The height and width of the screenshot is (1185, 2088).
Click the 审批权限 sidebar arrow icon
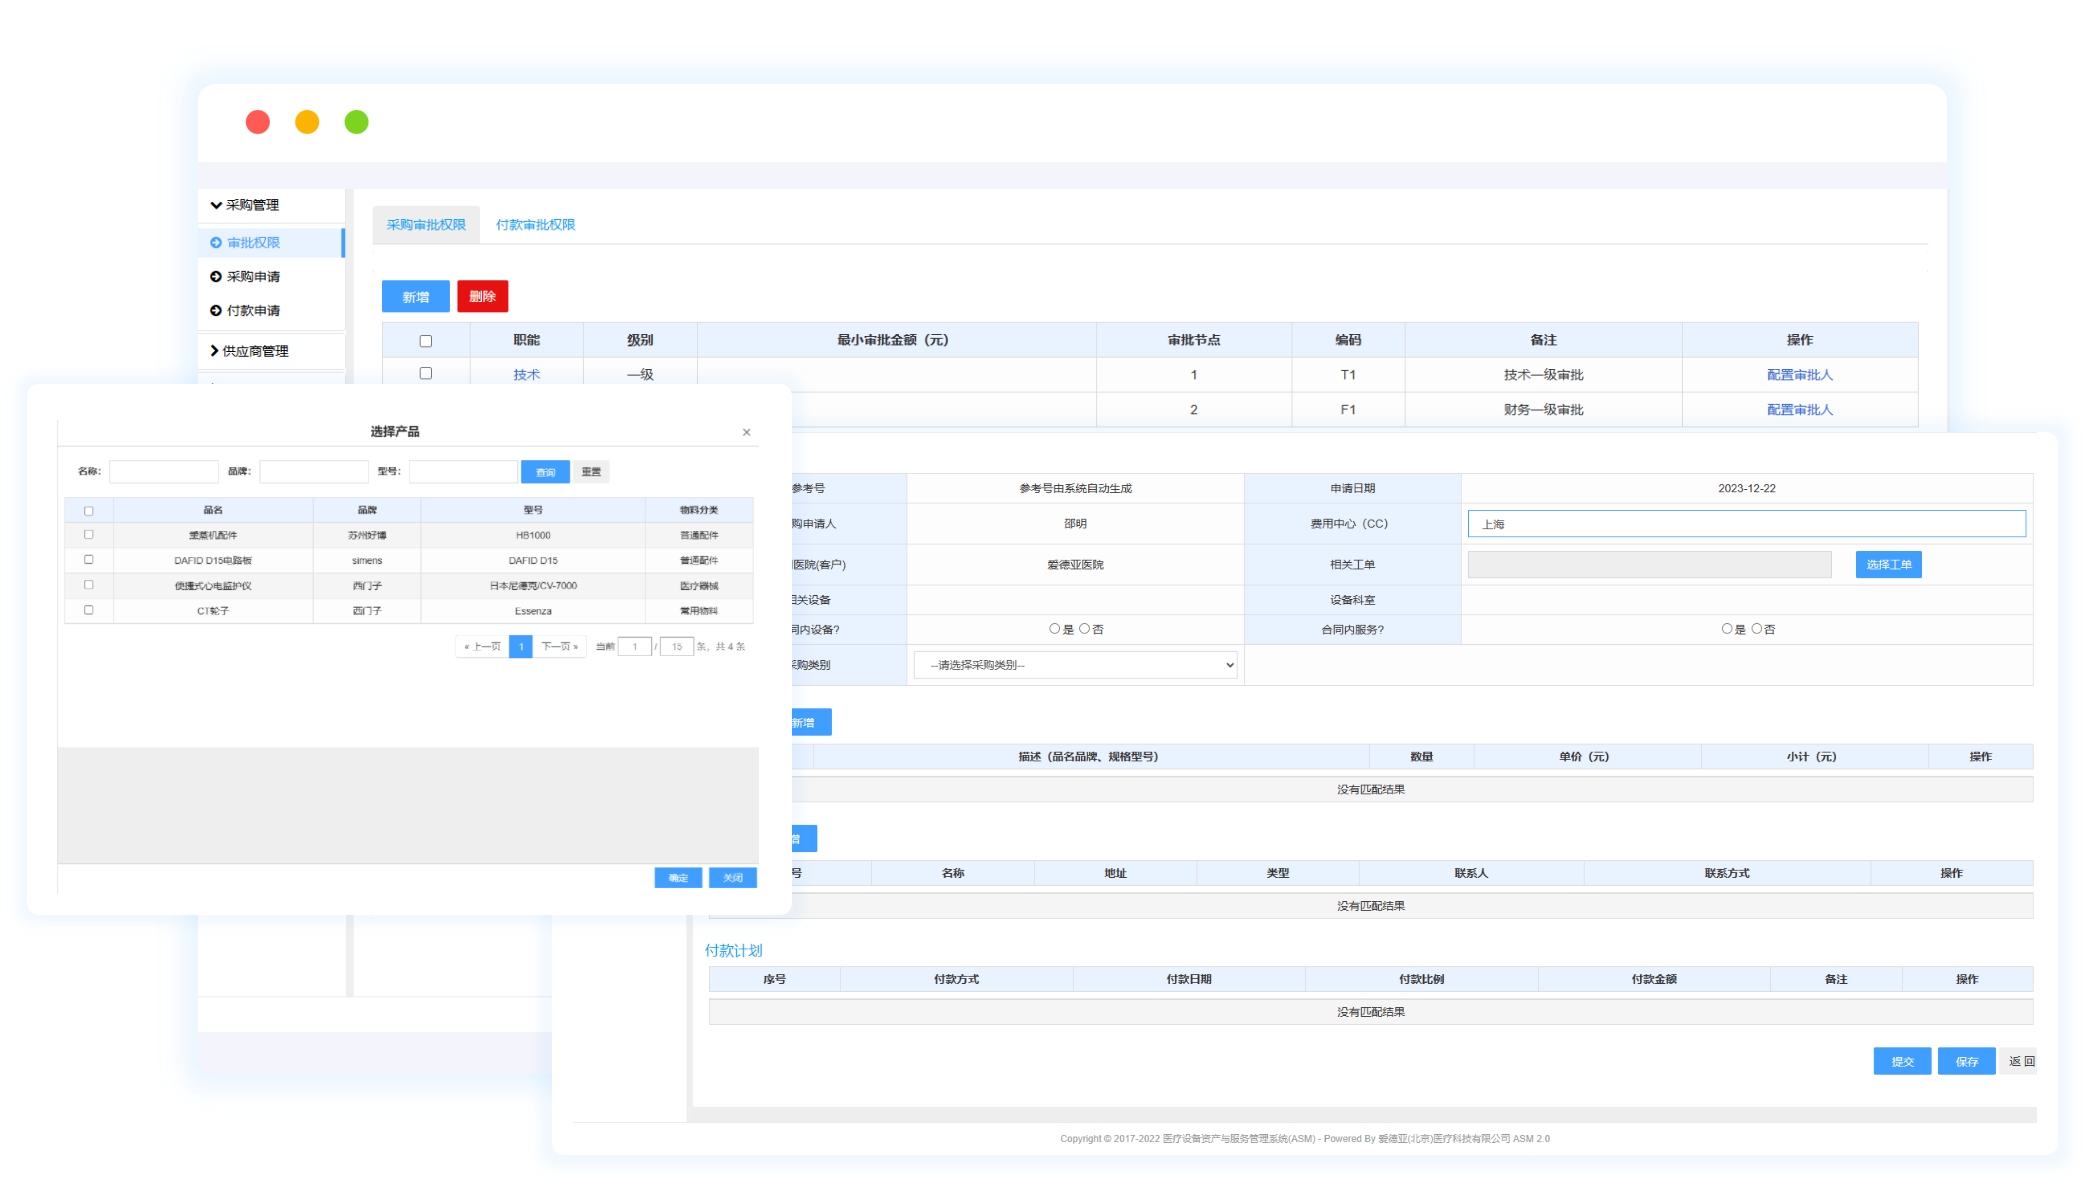(216, 243)
